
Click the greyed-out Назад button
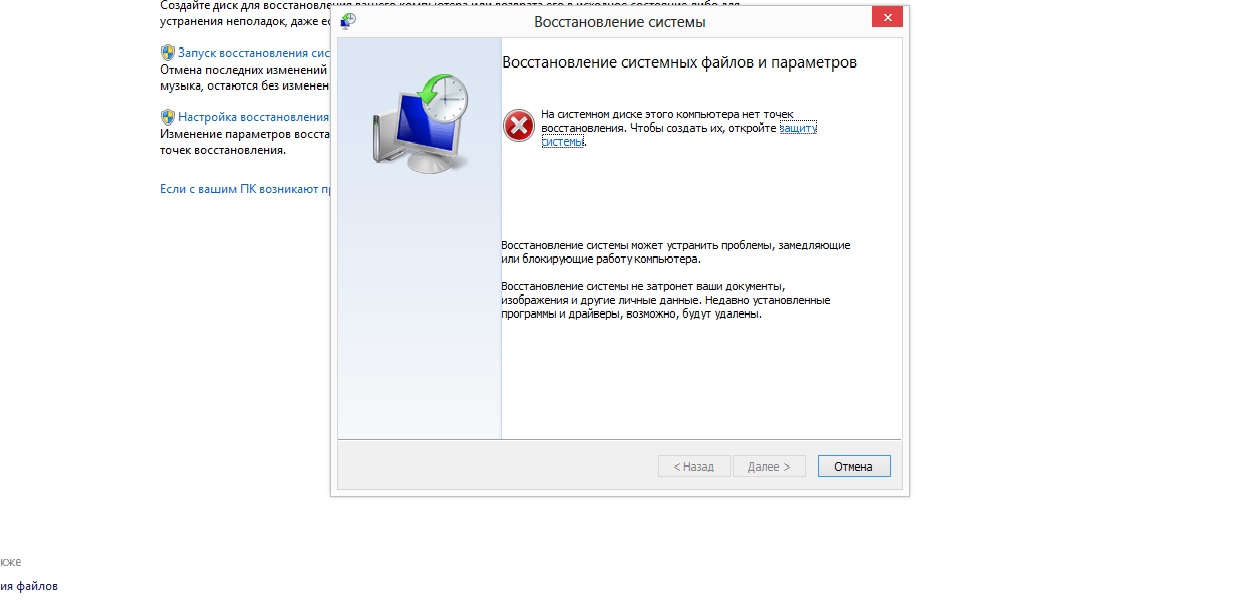tap(694, 467)
